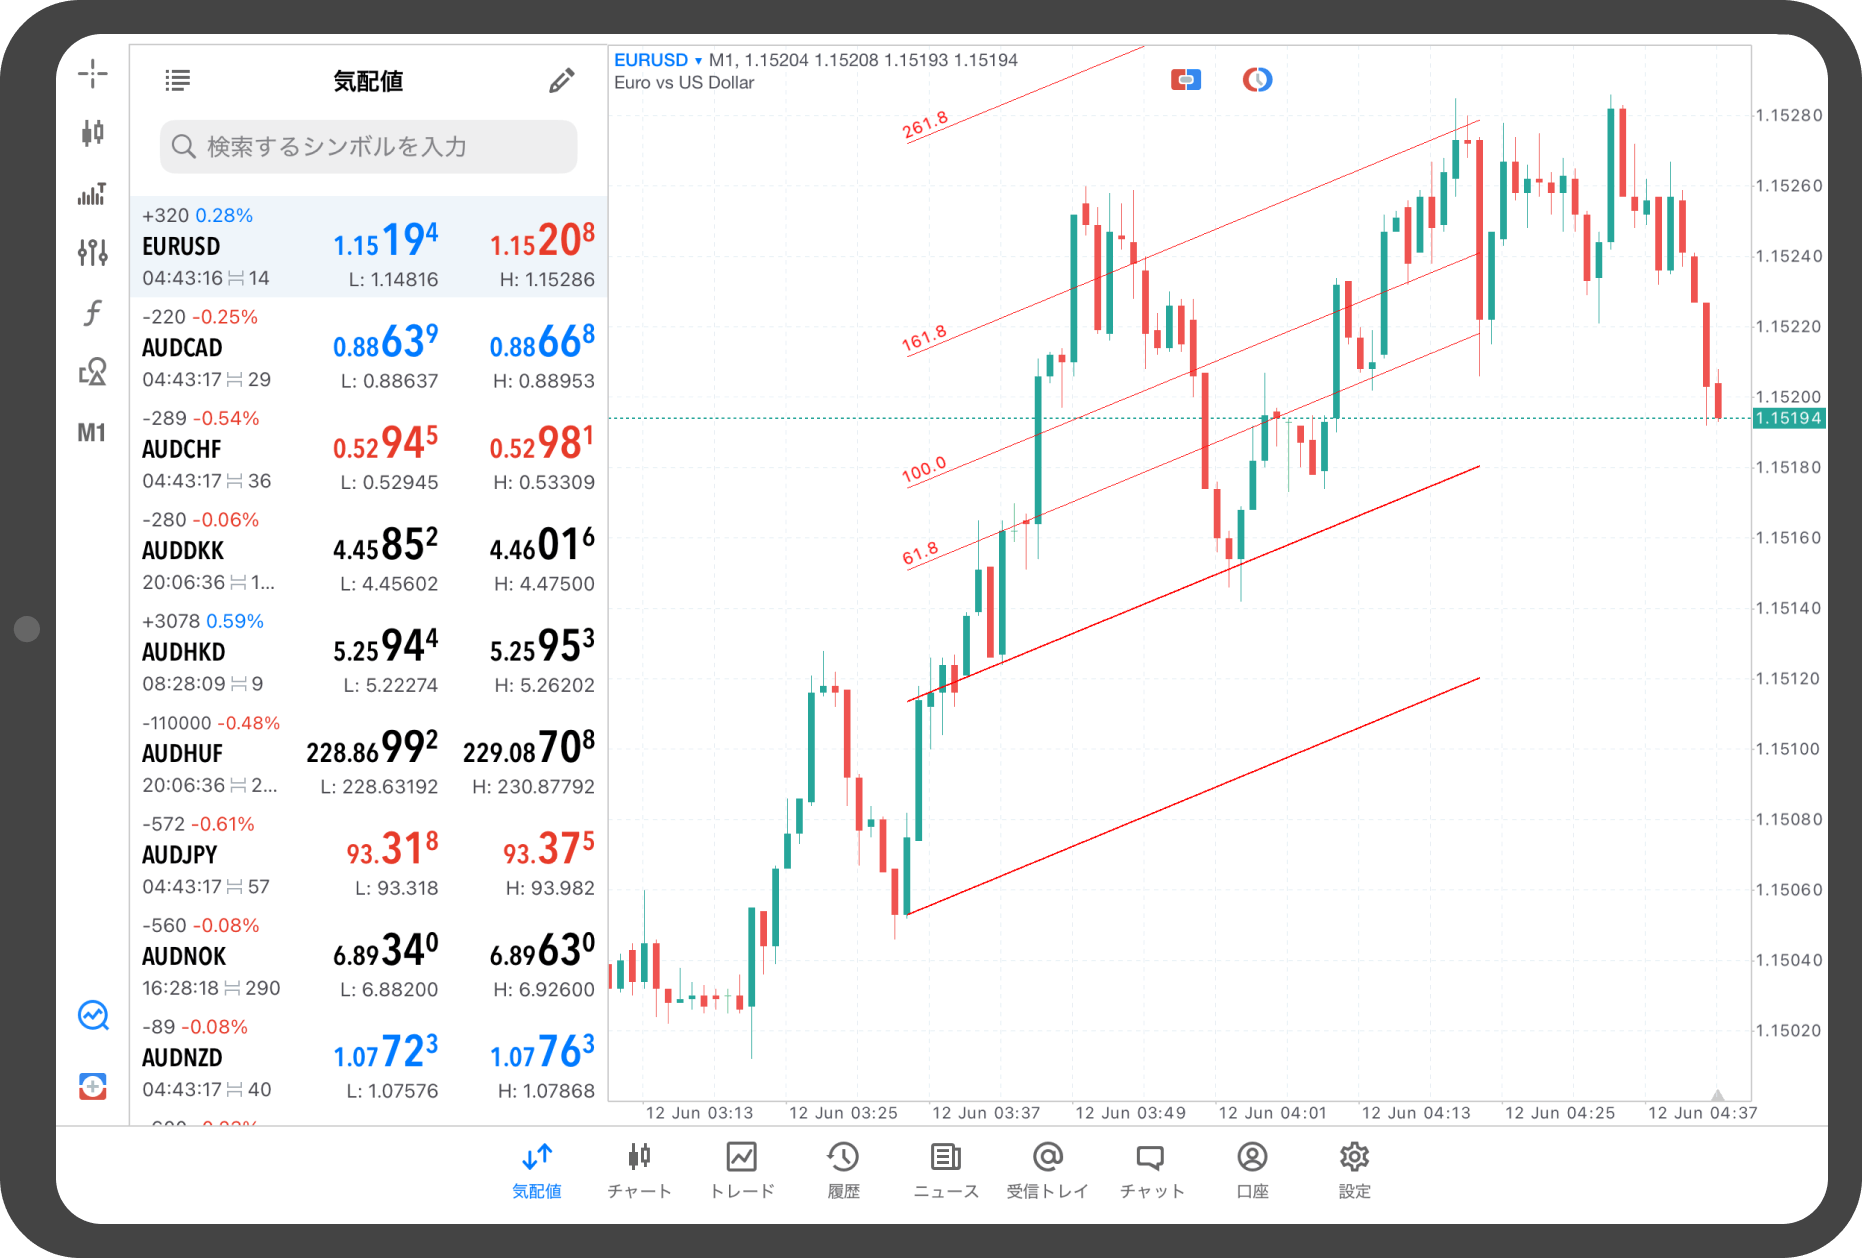
Task: Open the indicators function icon
Action: click(x=92, y=313)
